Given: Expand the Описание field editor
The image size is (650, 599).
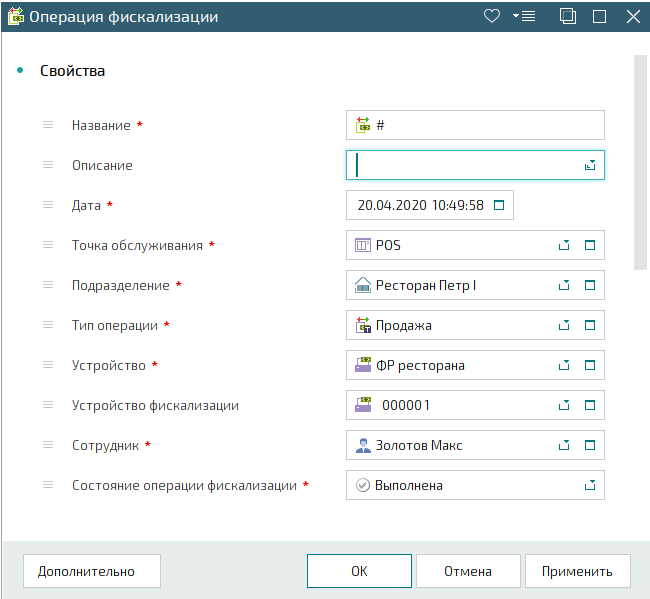Looking at the screenshot, I should pyautogui.click(x=590, y=165).
